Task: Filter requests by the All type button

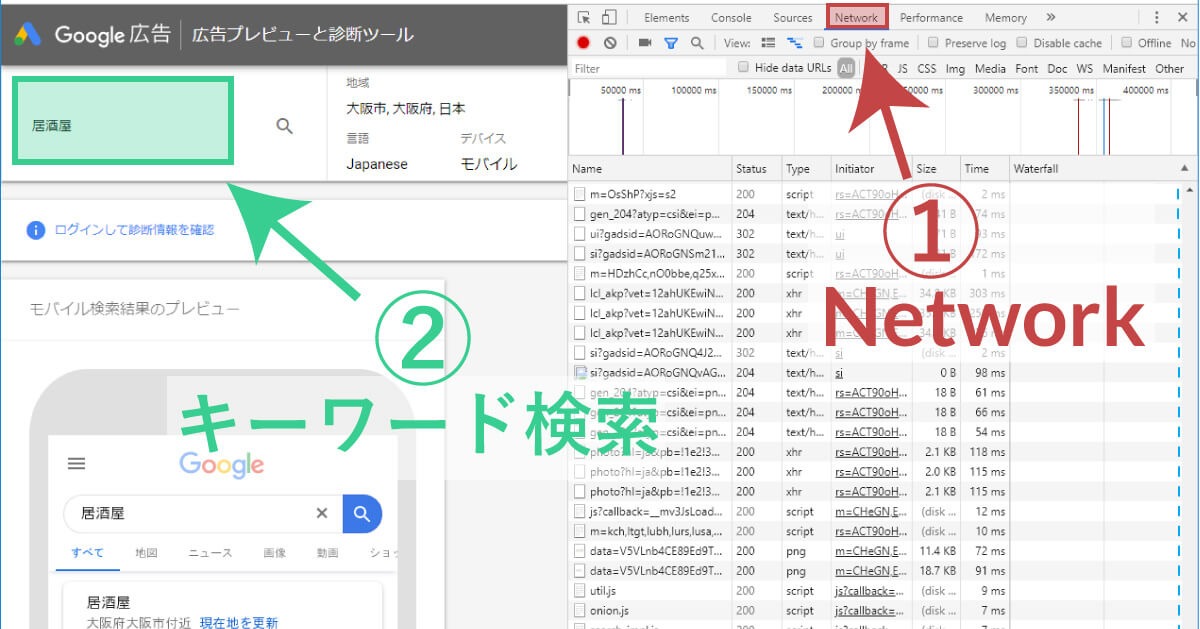Action: click(846, 69)
